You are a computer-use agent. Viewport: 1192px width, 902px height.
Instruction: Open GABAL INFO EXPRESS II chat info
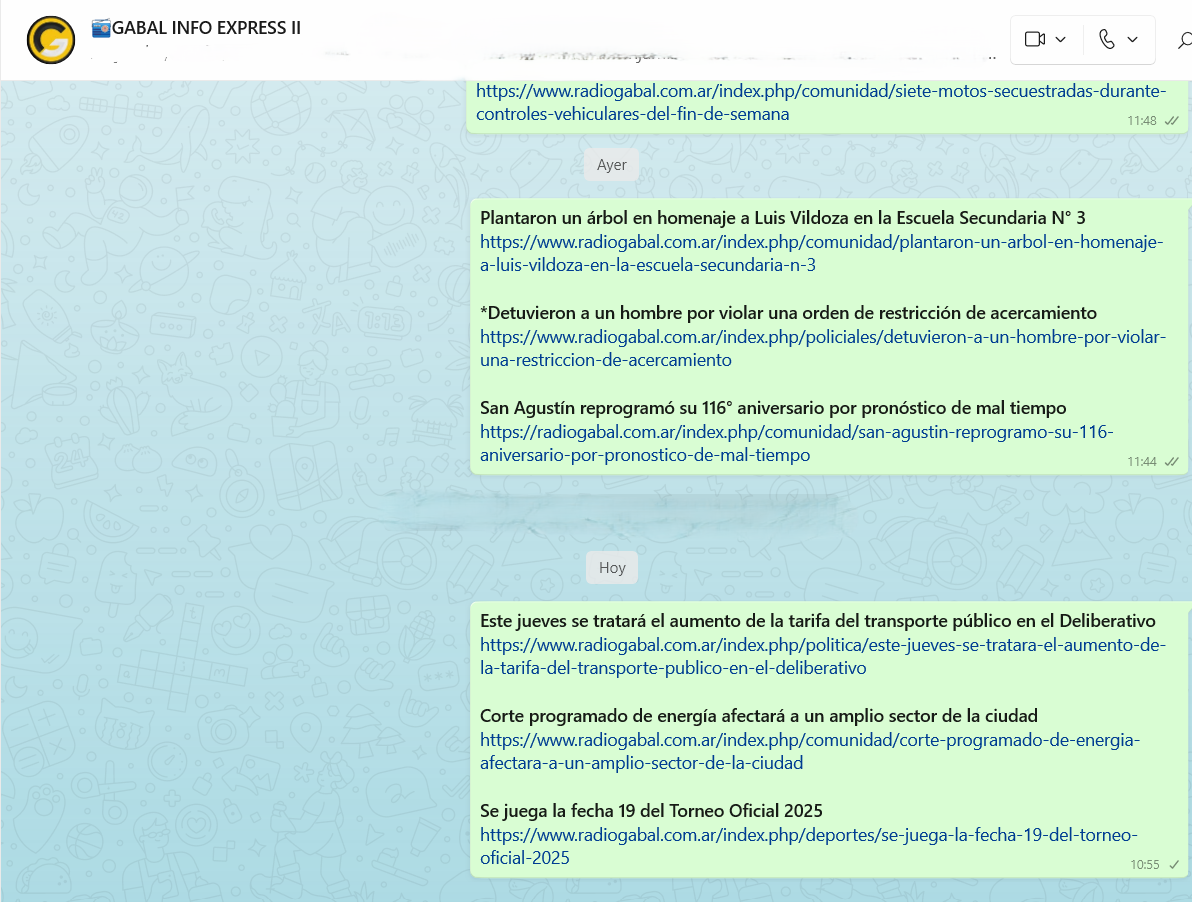(x=206, y=28)
